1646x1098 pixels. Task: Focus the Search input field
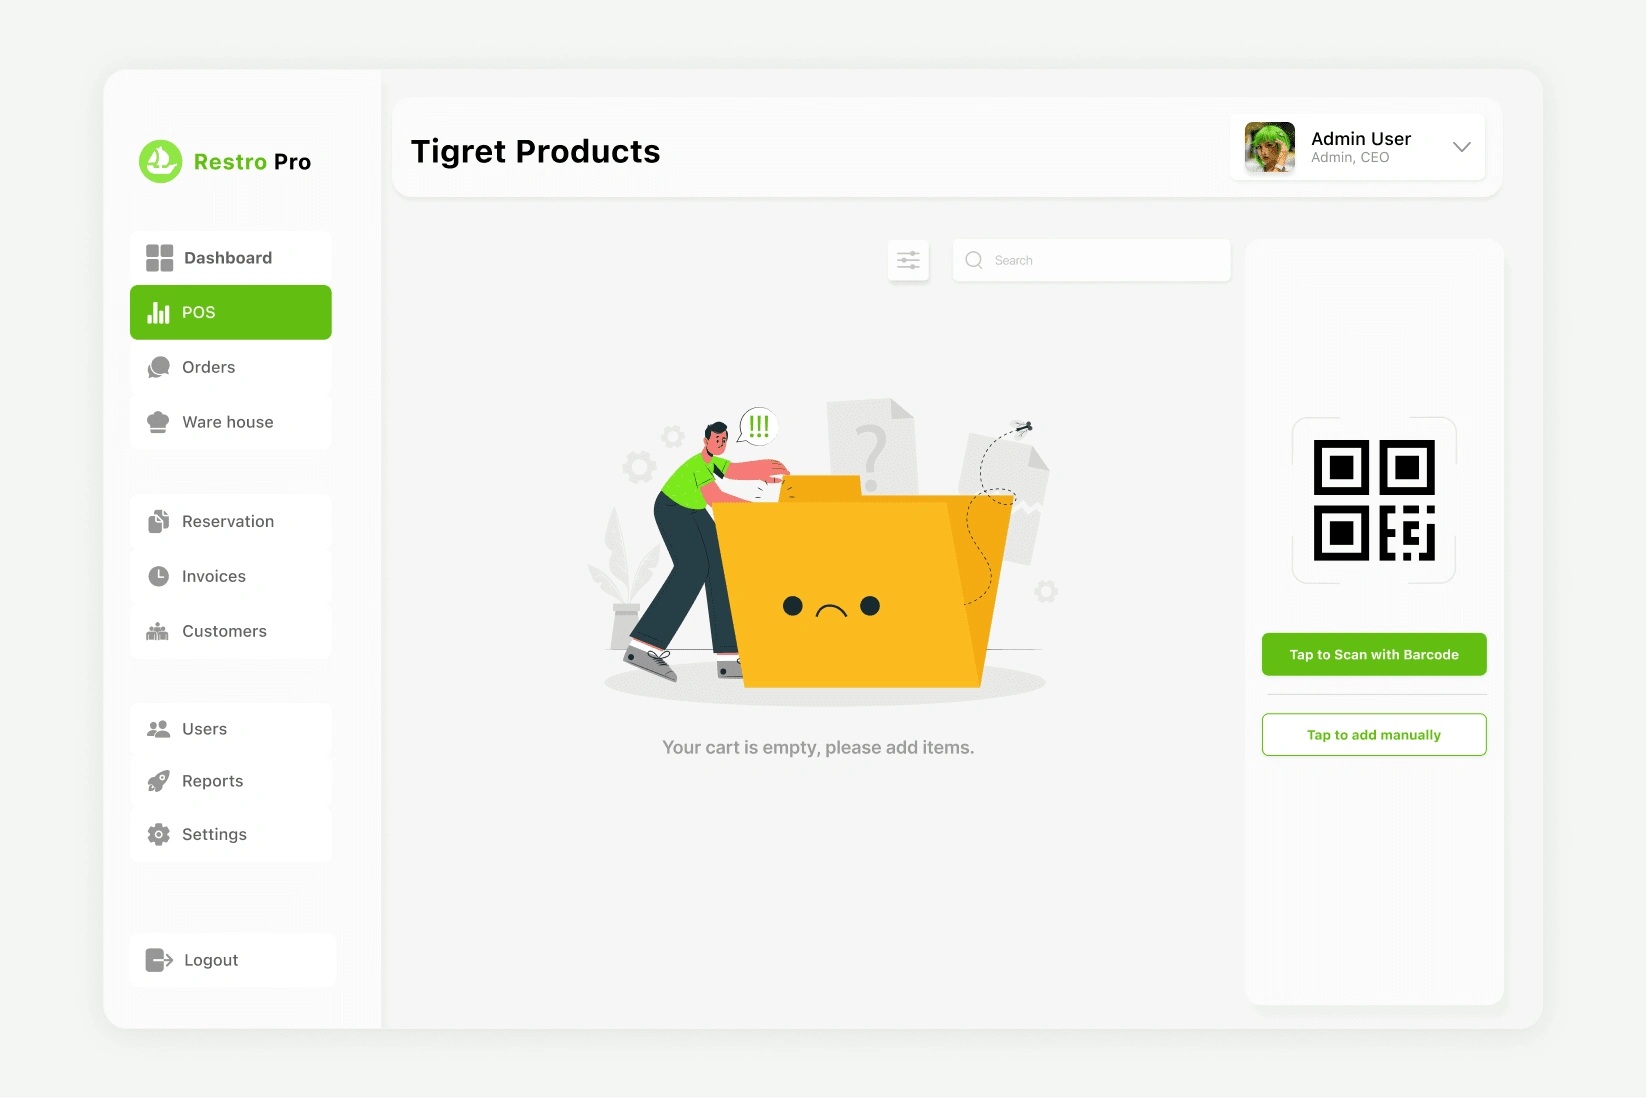point(1092,260)
